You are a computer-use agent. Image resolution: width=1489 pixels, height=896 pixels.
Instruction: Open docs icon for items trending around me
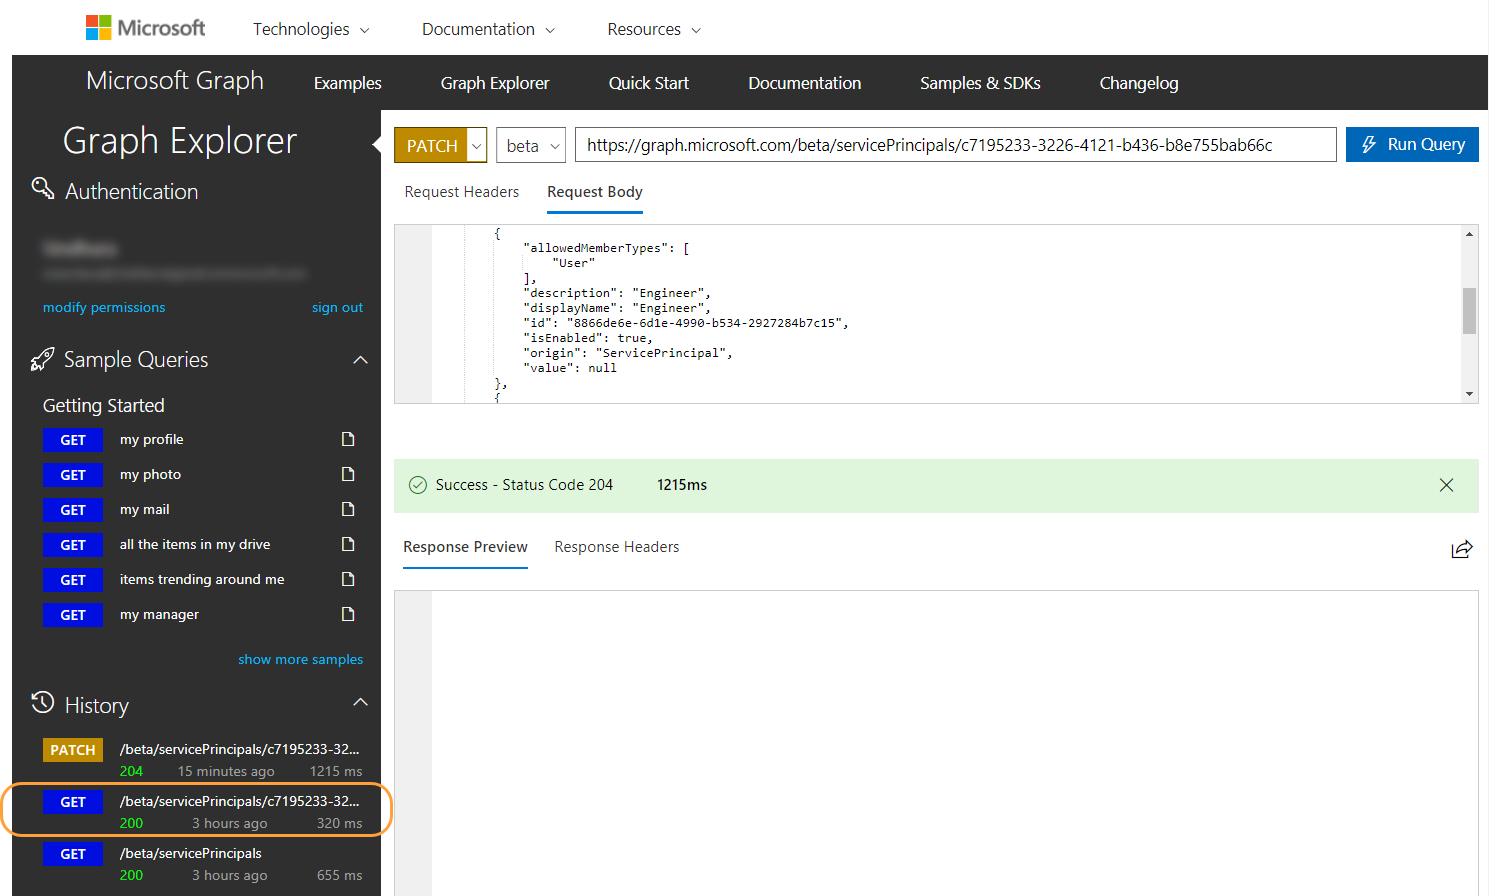(348, 579)
